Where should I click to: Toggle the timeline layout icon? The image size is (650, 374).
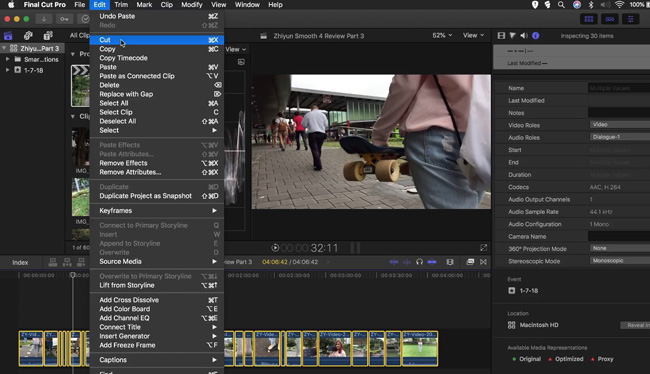pyautogui.click(x=610, y=19)
